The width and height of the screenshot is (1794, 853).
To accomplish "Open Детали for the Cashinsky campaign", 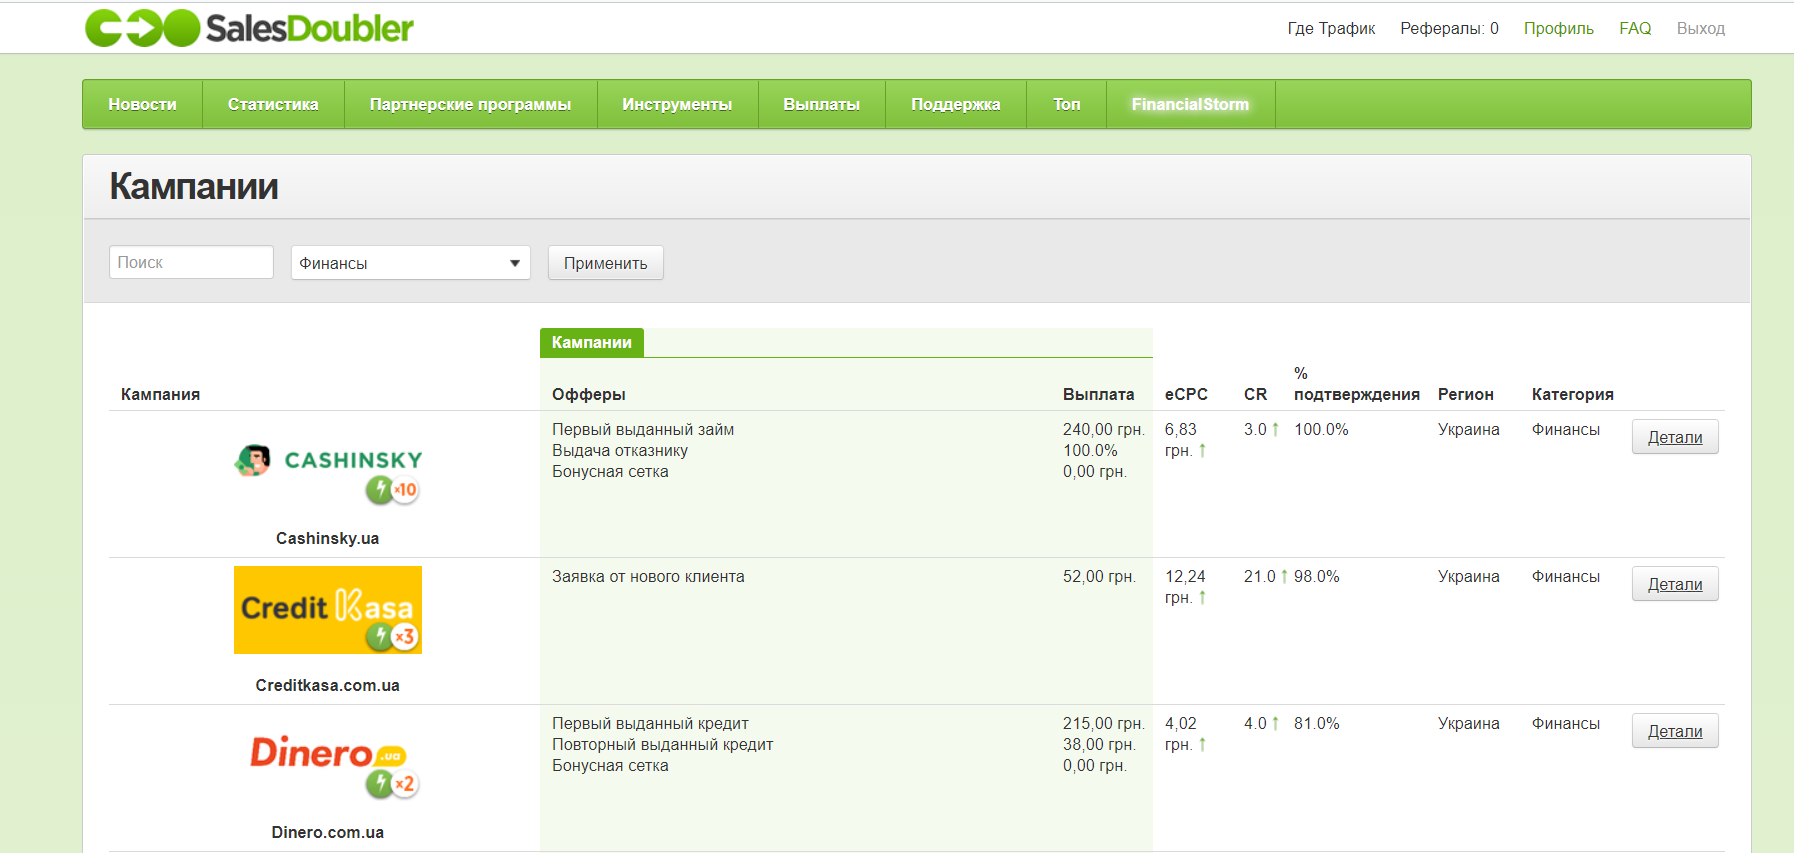I will (x=1674, y=437).
